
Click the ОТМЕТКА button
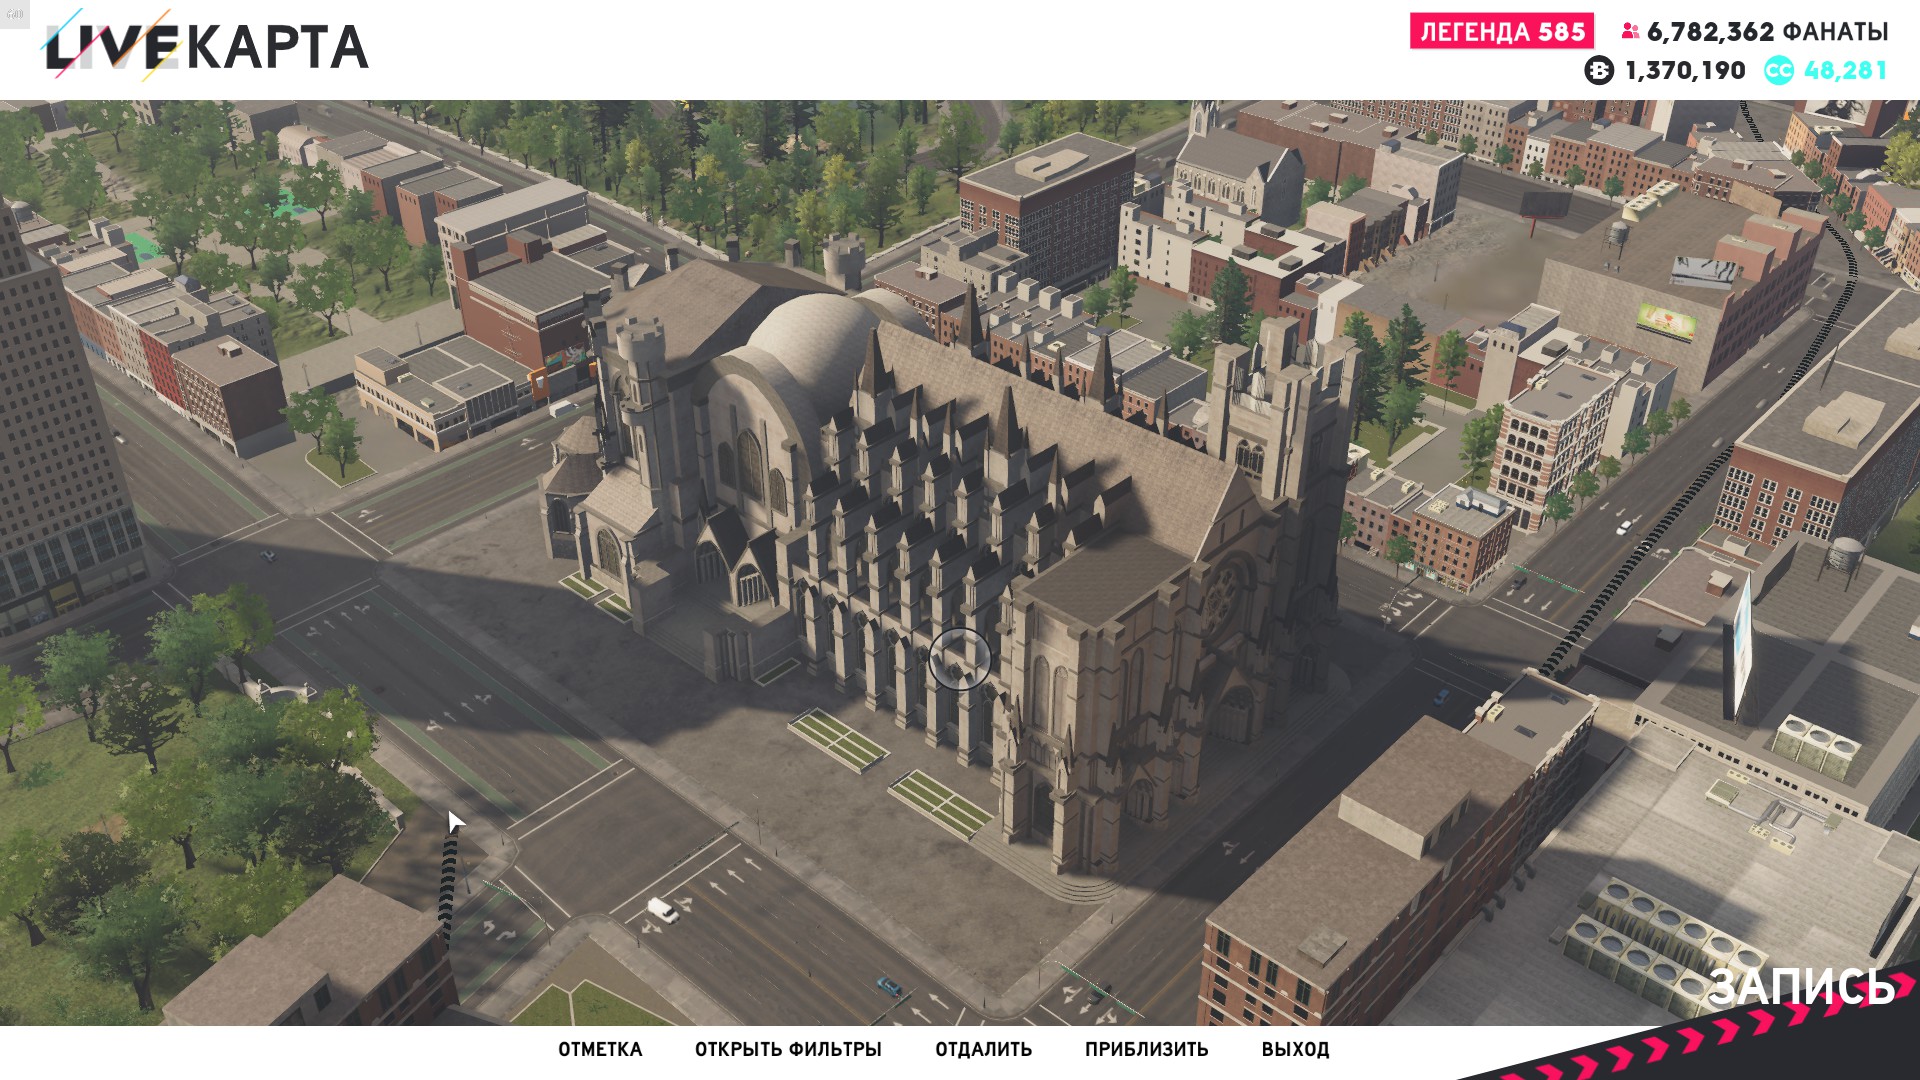click(x=600, y=1049)
